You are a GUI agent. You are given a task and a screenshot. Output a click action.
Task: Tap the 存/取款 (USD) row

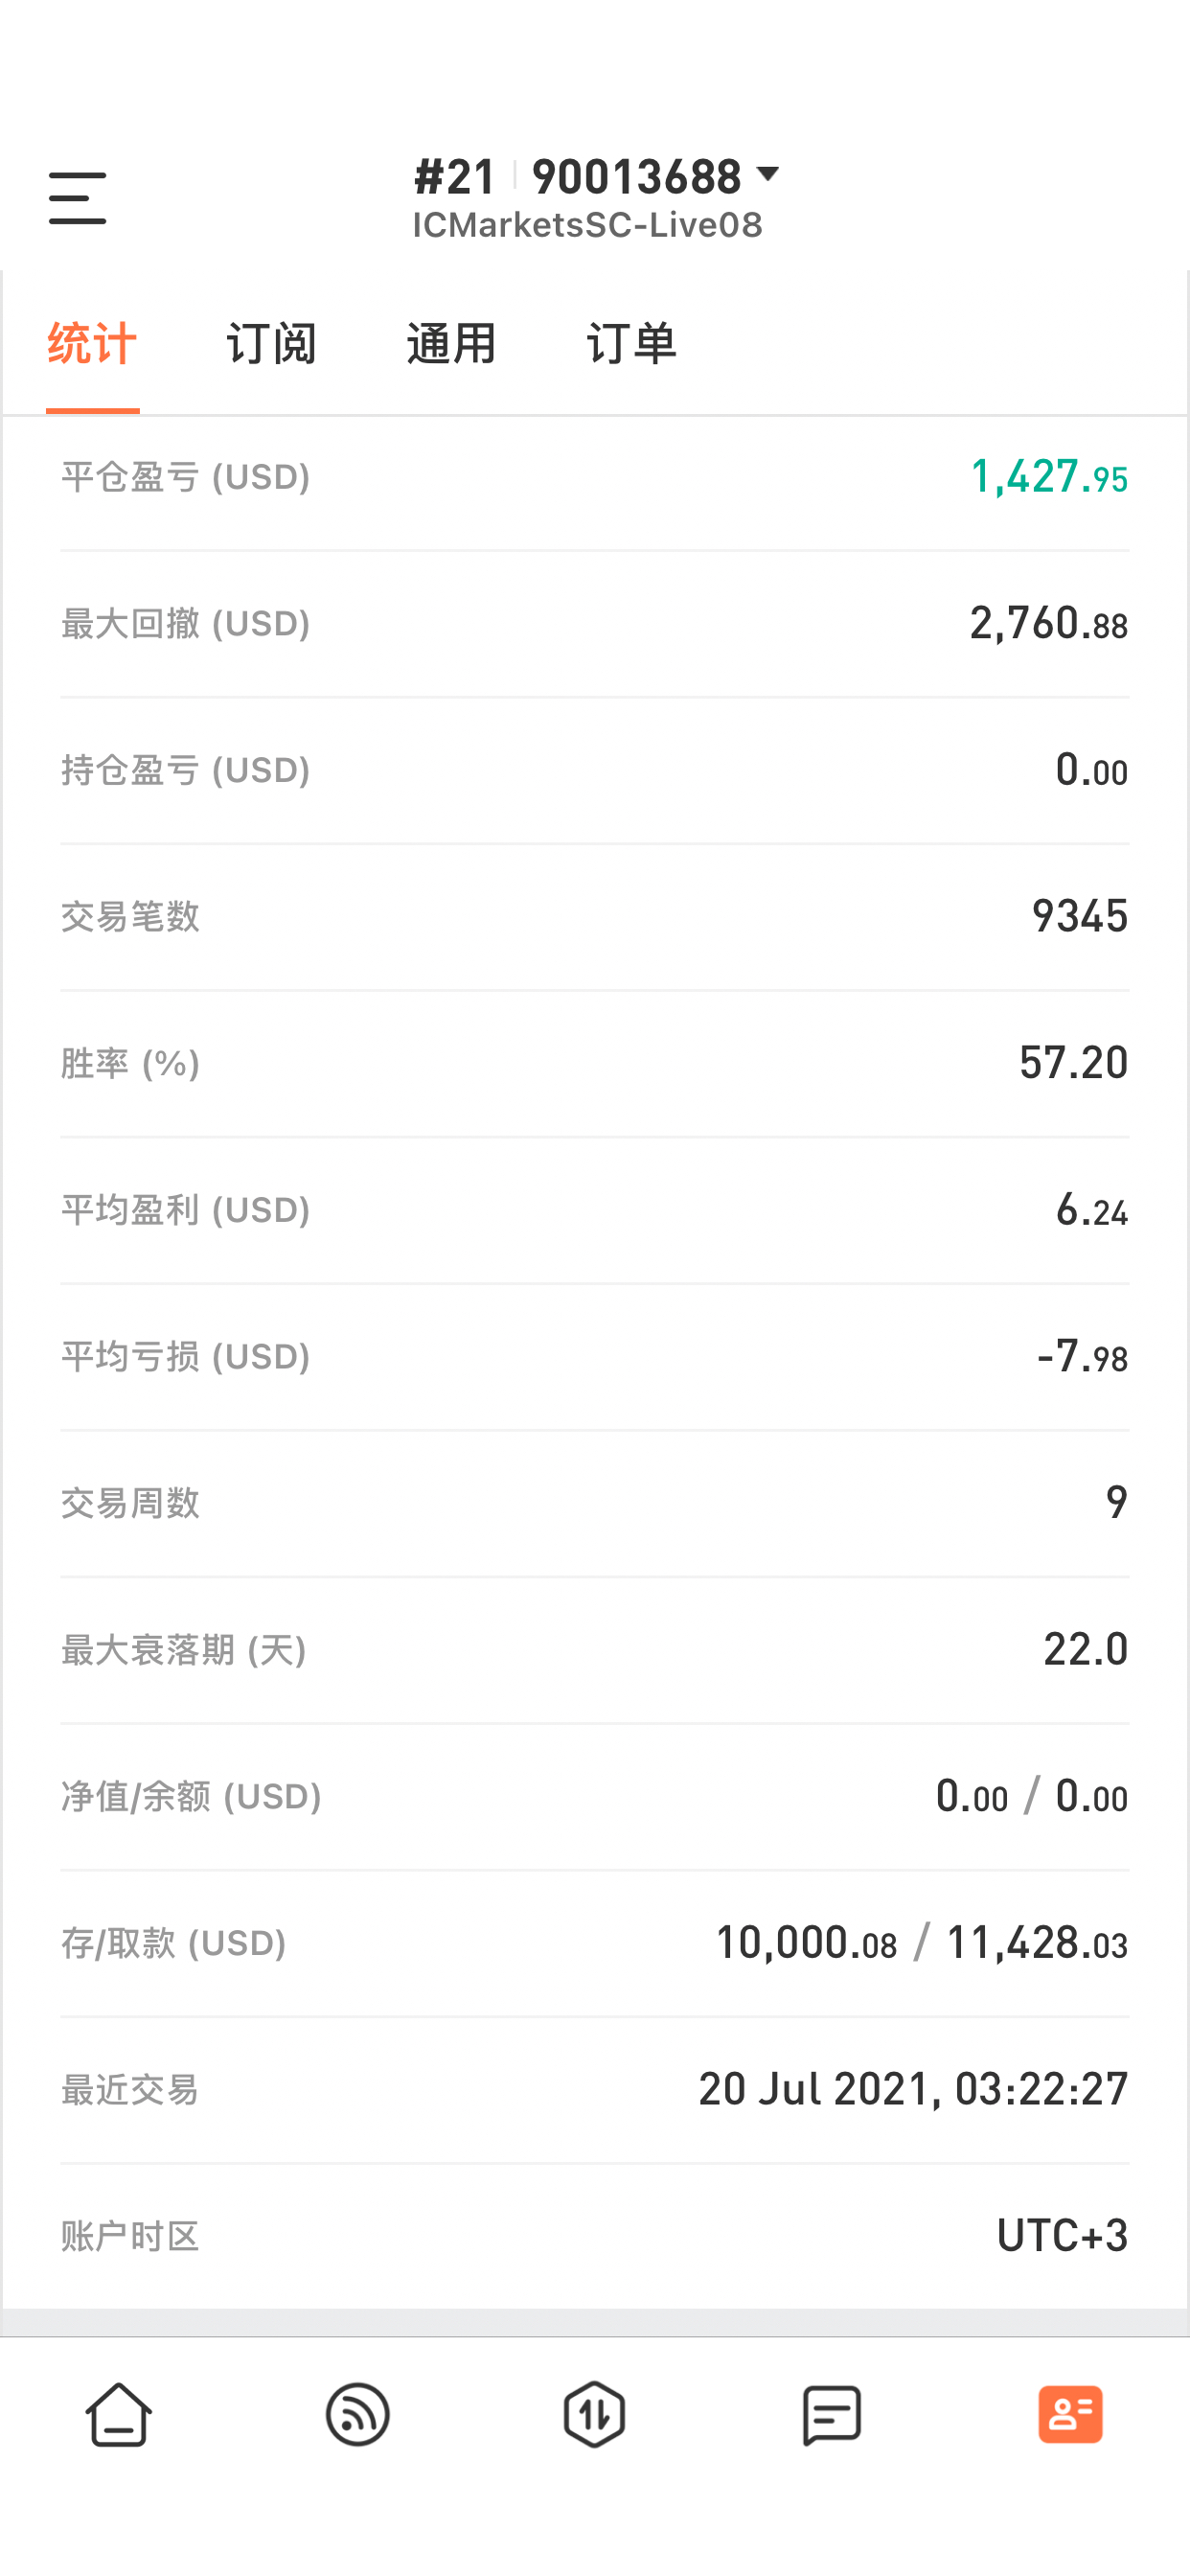click(x=595, y=1944)
